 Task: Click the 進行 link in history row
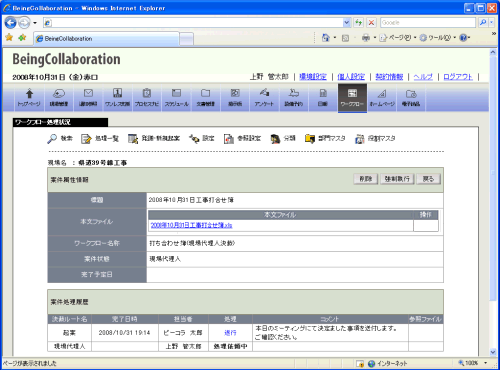click(230, 333)
